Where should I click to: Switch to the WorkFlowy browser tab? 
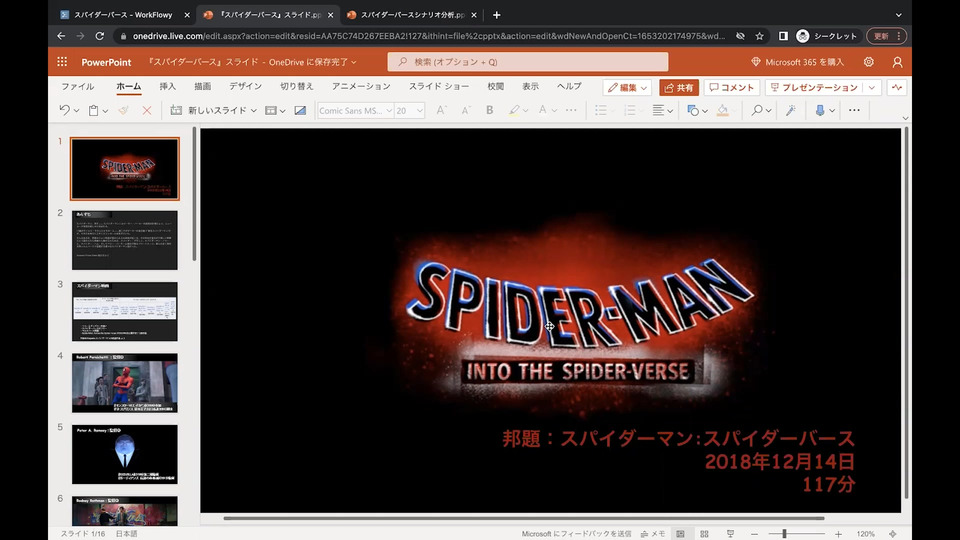(x=122, y=15)
